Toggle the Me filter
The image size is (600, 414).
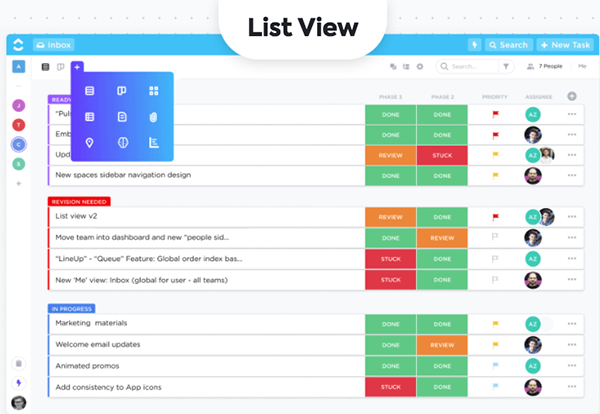pyautogui.click(x=582, y=66)
